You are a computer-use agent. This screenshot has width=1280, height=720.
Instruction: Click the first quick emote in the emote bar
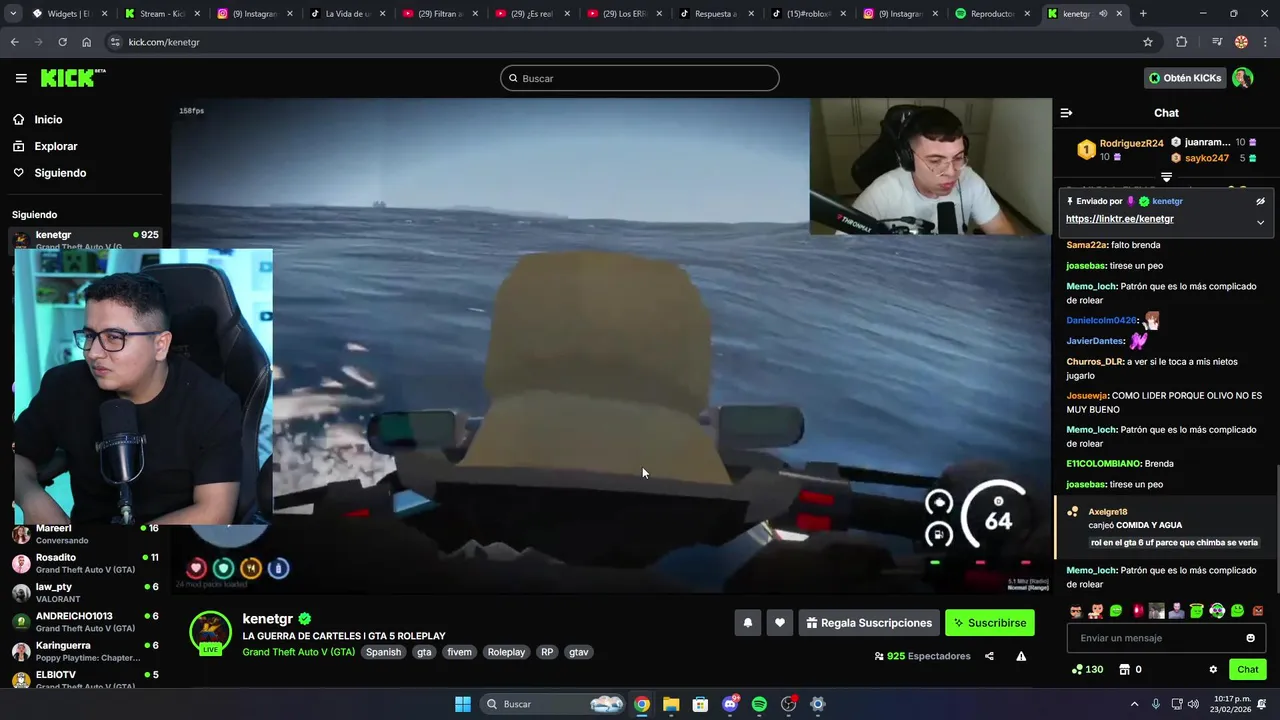click(1075, 611)
